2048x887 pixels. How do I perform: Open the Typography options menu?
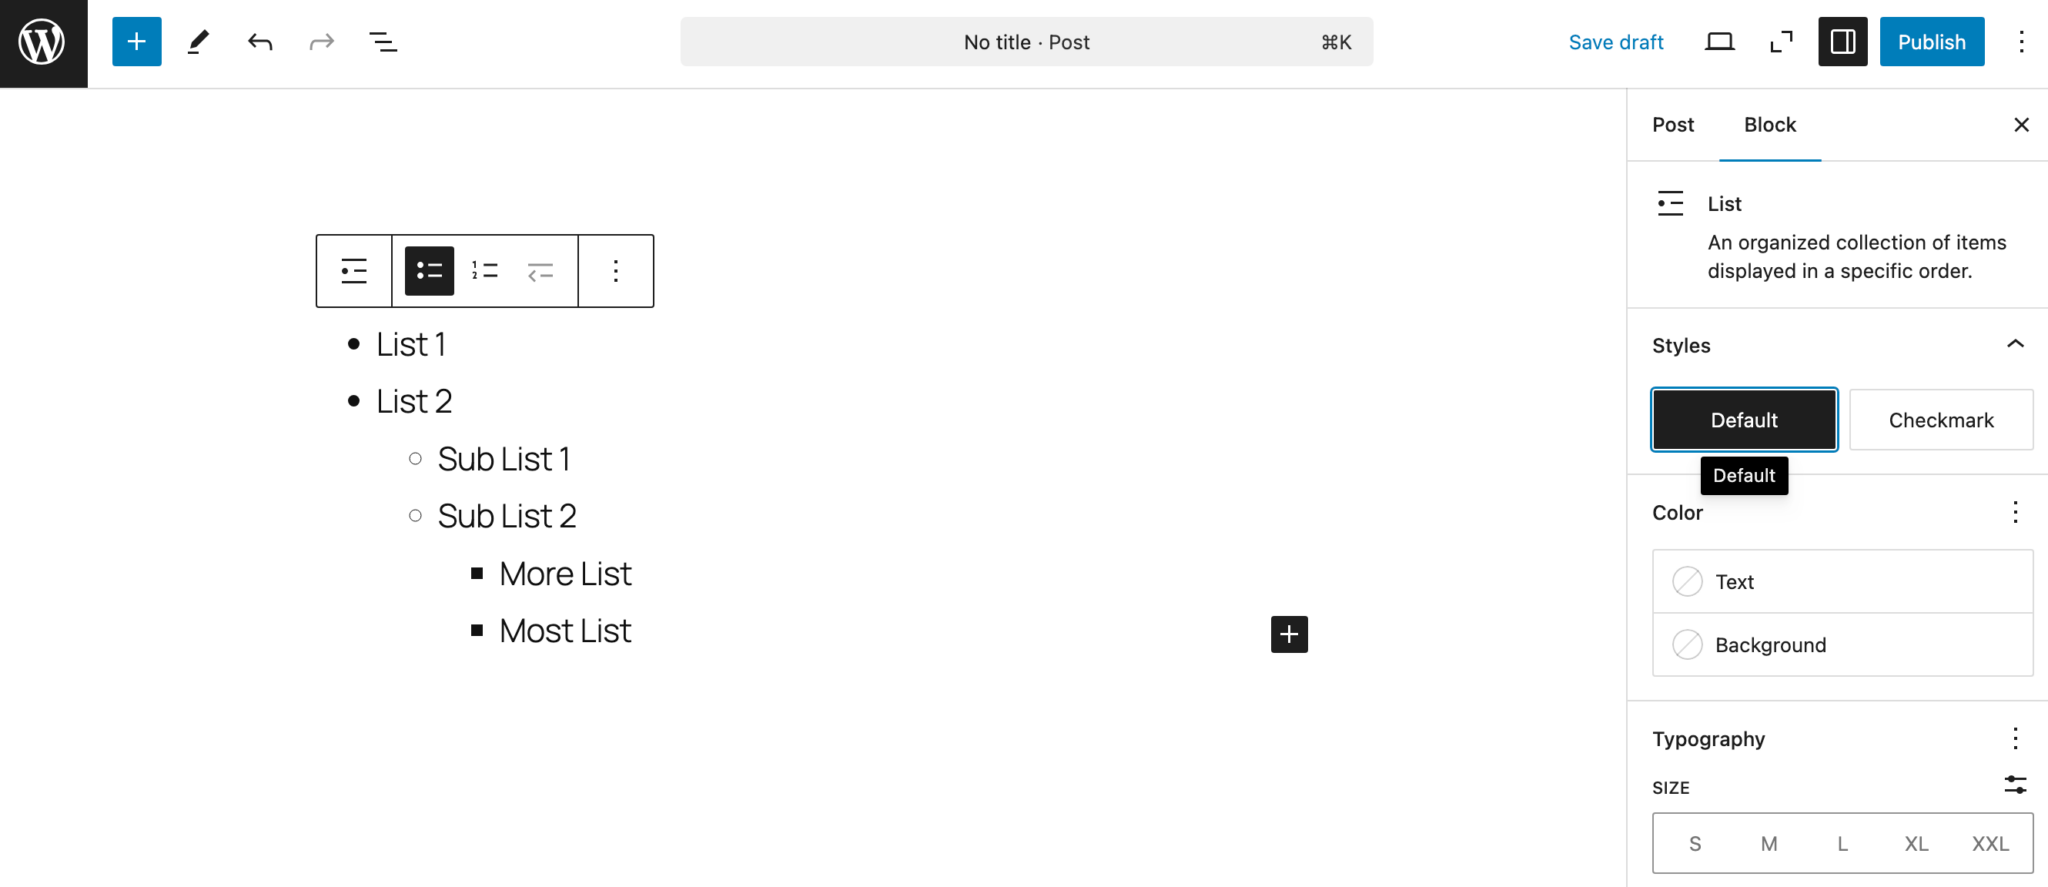[2015, 738]
